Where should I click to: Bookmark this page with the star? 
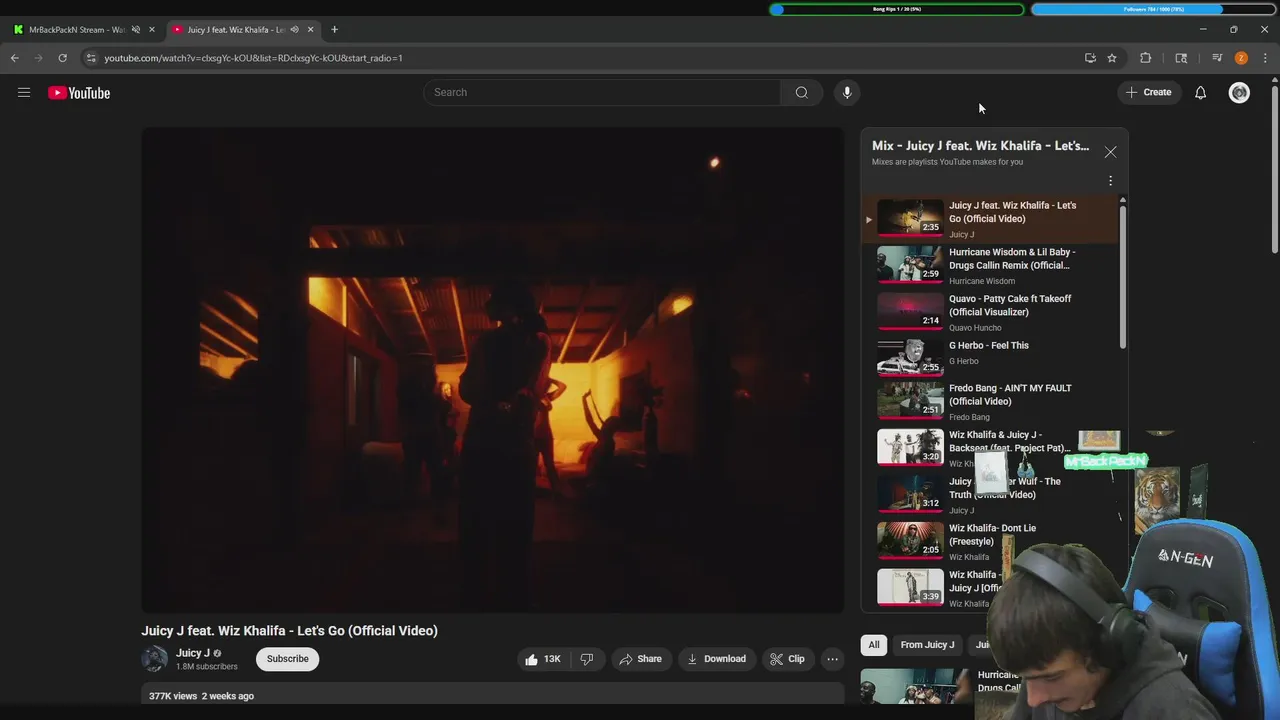tap(1112, 58)
